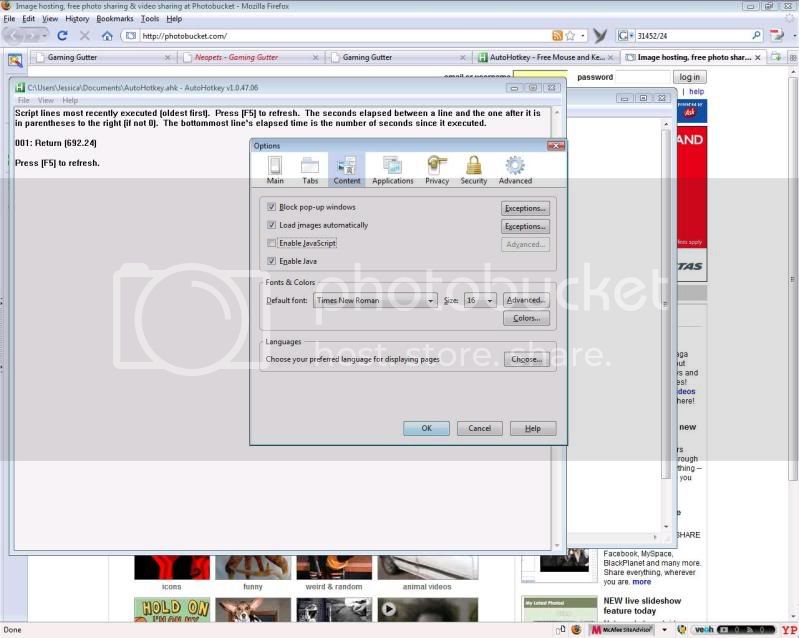Click the photobucket.com address bar
The height and width of the screenshot is (638, 799).
pos(340,36)
